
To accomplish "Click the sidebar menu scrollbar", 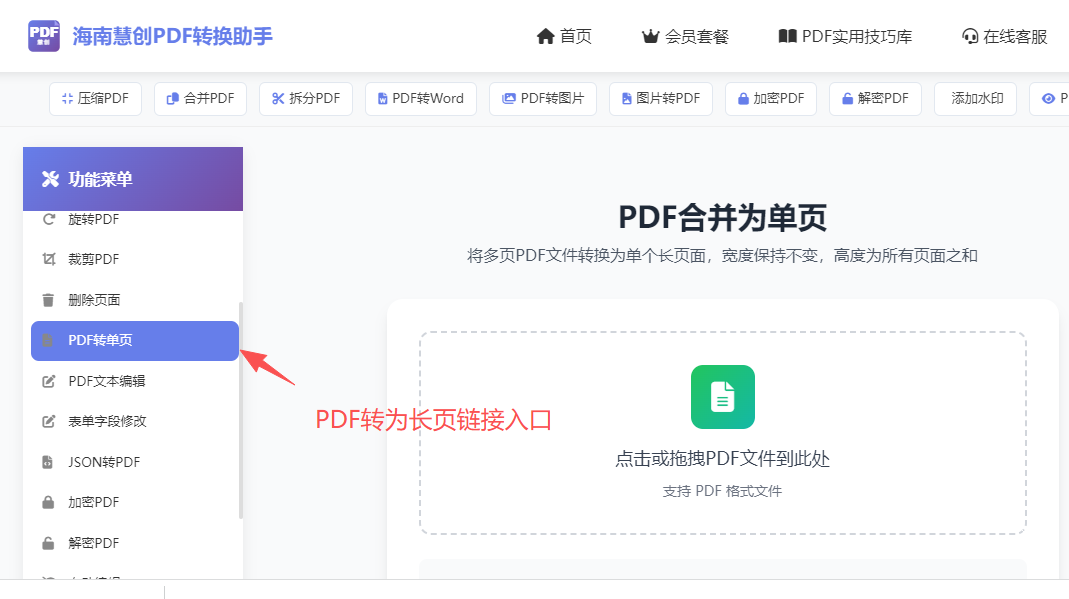I will 241,410.
